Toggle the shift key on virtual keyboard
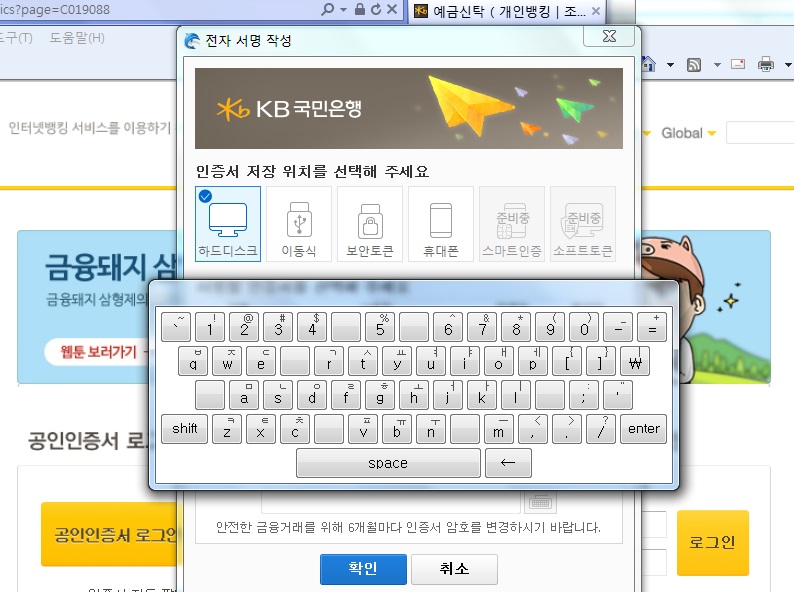794x592 pixels. (184, 429)
